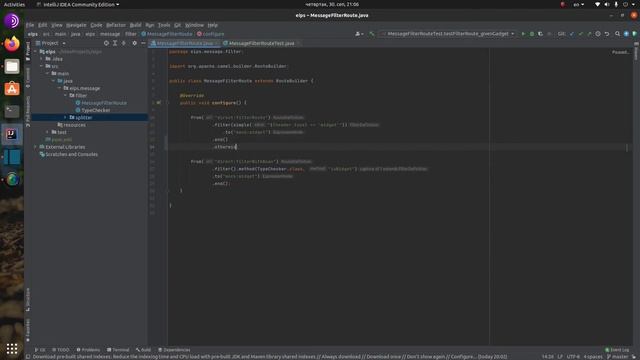Expand the .idea folder

tap(42, 59)
